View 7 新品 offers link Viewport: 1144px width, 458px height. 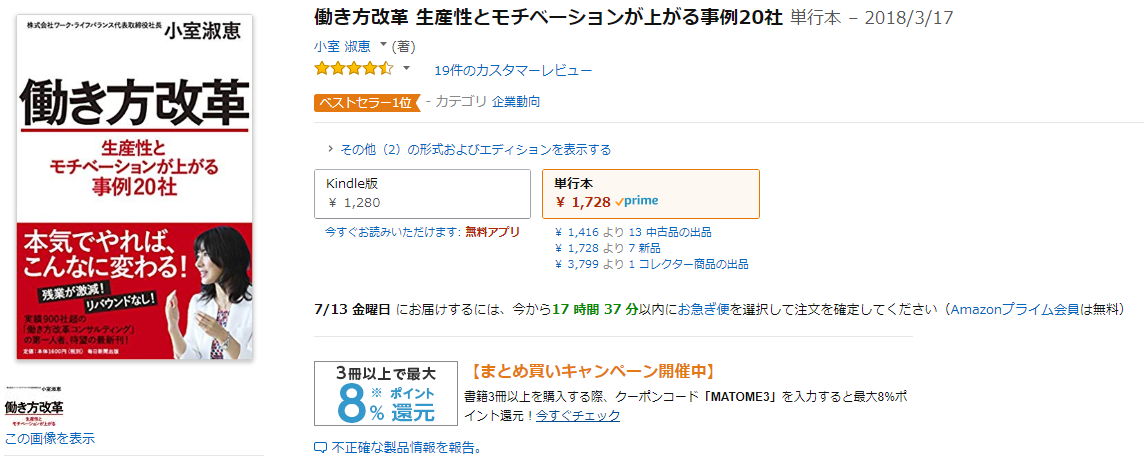coord(644,248)
